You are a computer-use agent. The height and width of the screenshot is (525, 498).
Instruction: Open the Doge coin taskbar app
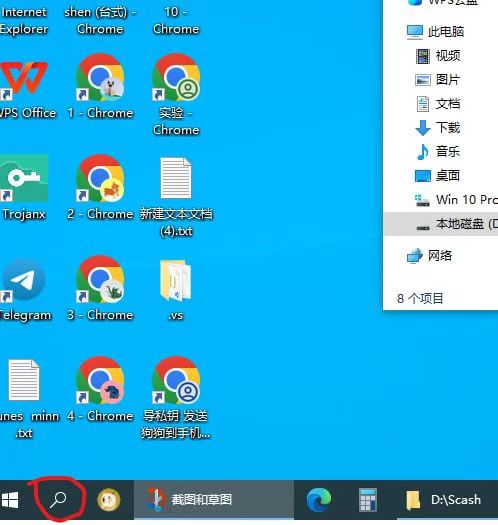109,500
